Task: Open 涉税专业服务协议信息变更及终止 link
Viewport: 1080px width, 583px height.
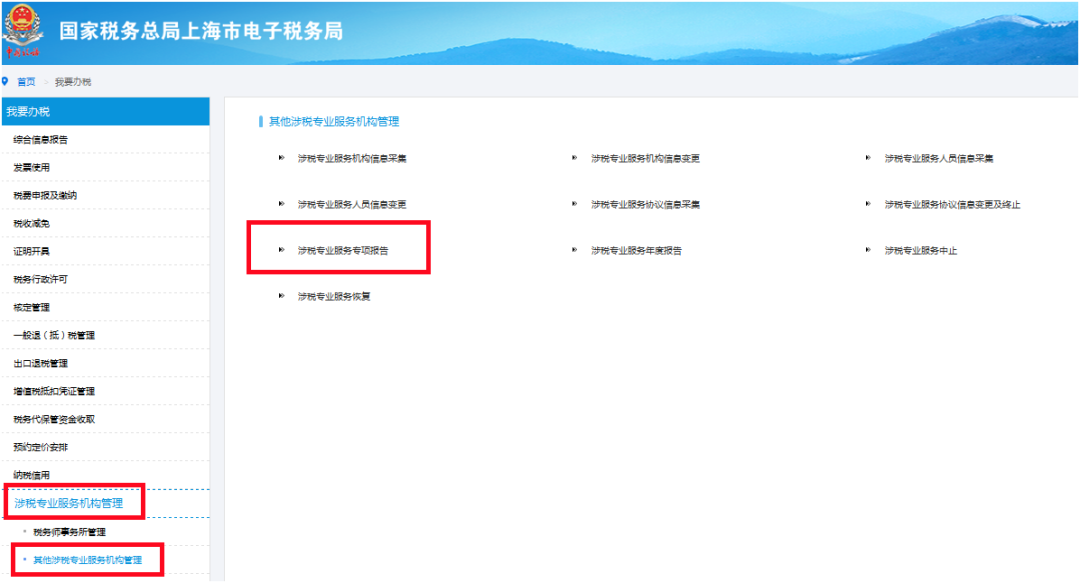Action: 953,205
